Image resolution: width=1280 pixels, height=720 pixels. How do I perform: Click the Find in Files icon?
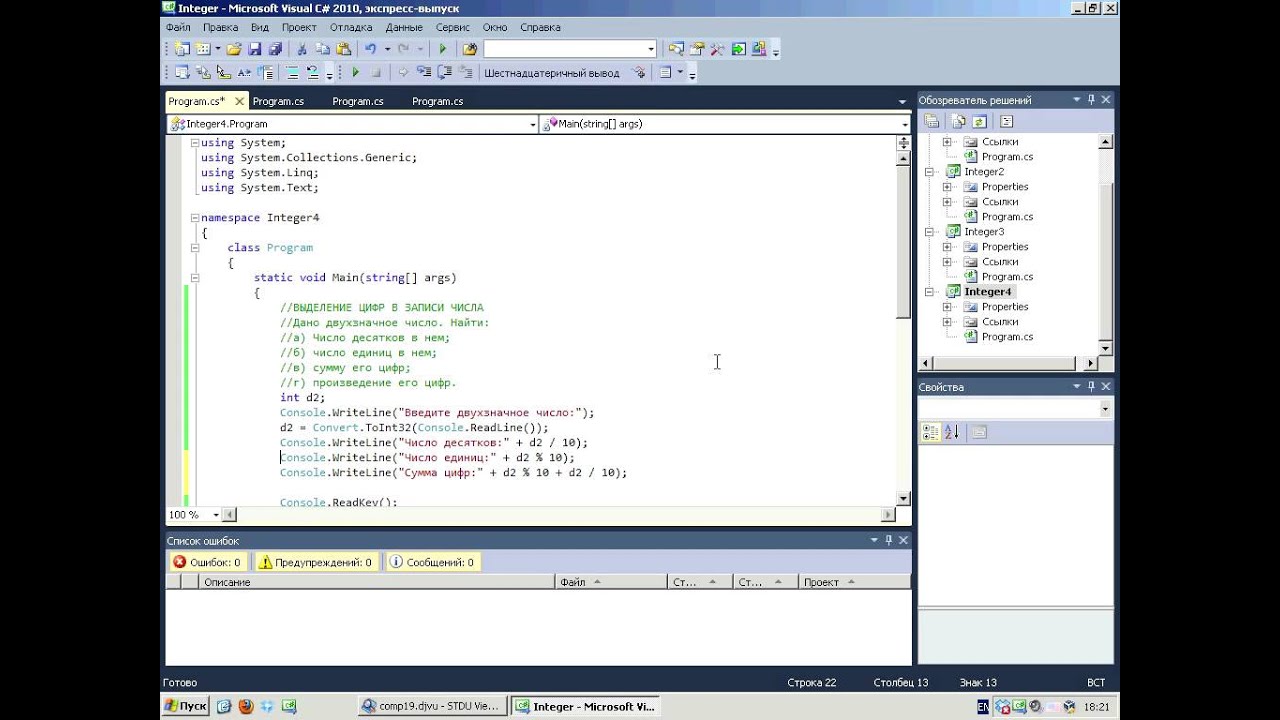(x=469, y=49)
